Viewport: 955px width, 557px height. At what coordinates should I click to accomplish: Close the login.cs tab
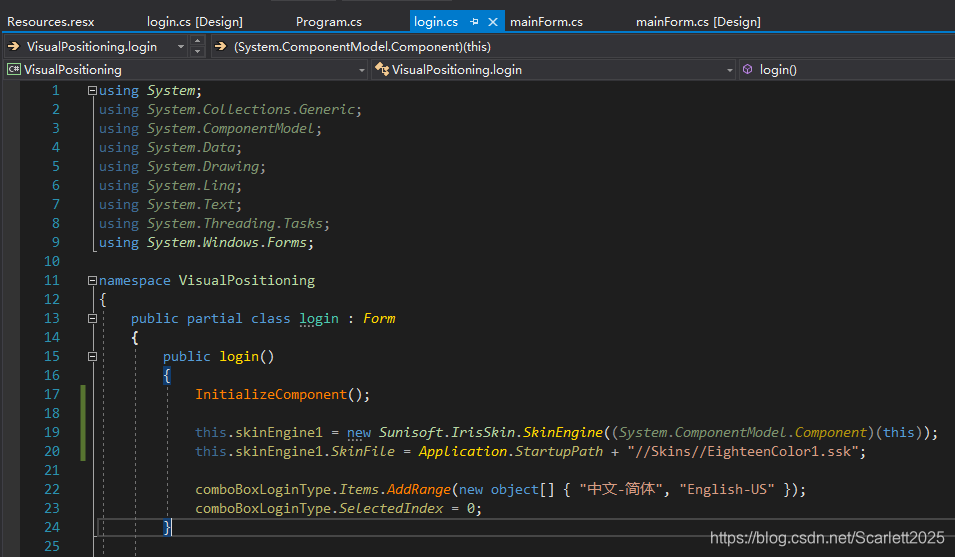coord(493,22)
